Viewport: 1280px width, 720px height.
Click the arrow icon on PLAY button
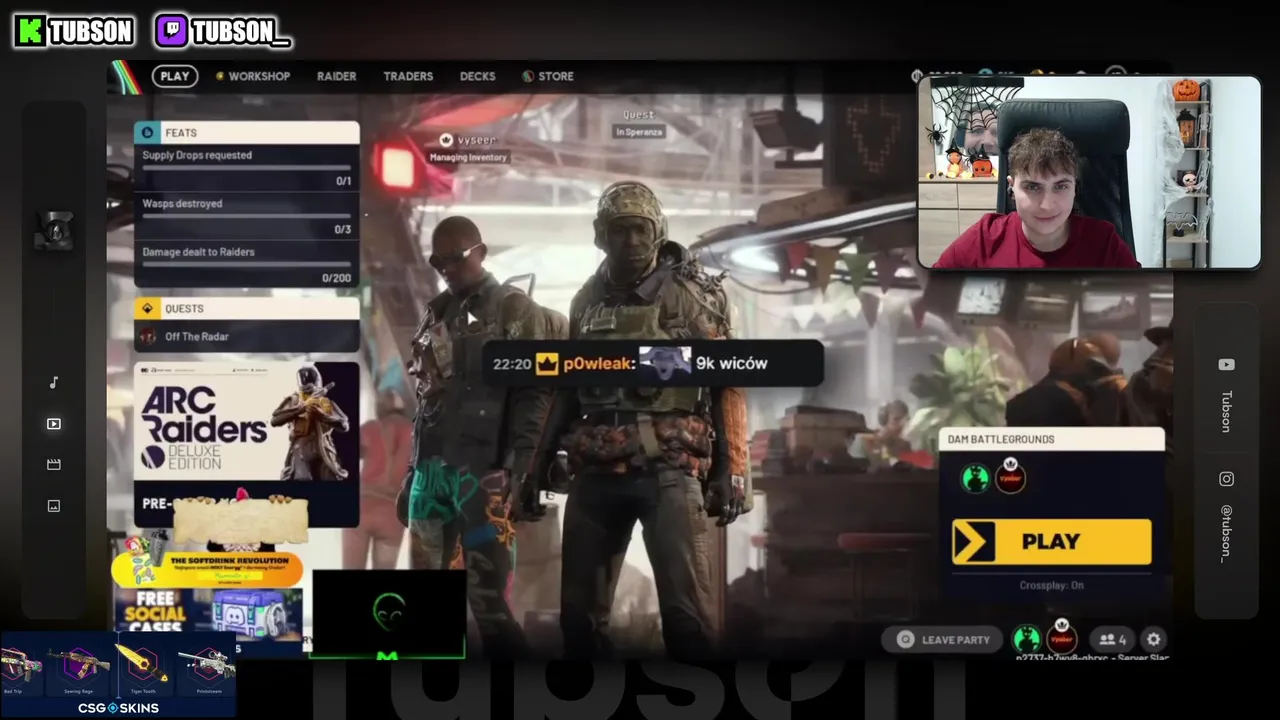pos(974,542)
